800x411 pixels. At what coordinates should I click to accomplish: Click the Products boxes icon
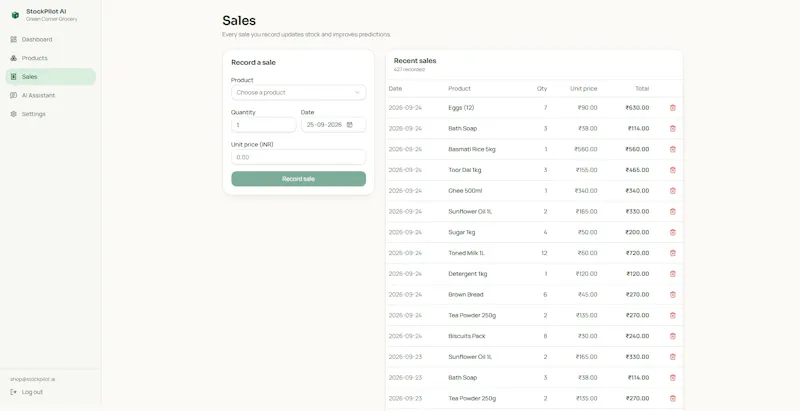[14, 58]
